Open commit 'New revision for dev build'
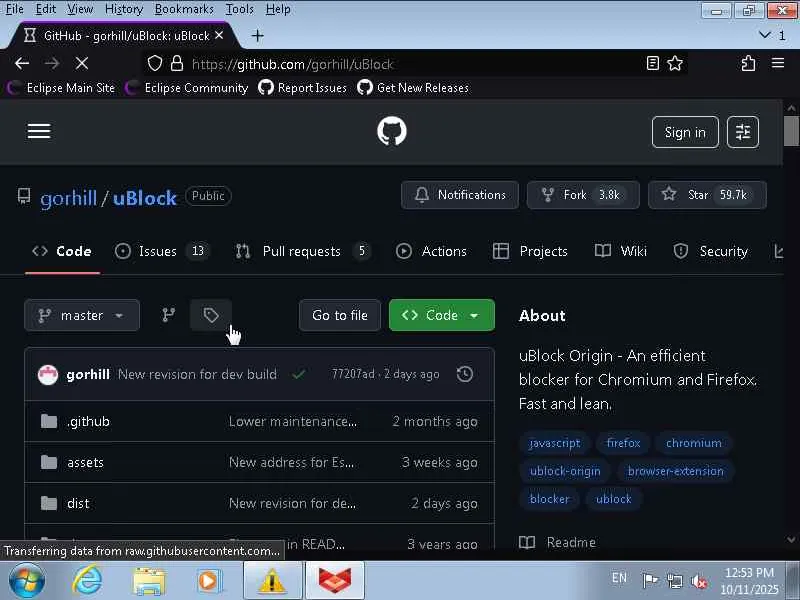Screen dimensions: 800x600 point(197,374)
